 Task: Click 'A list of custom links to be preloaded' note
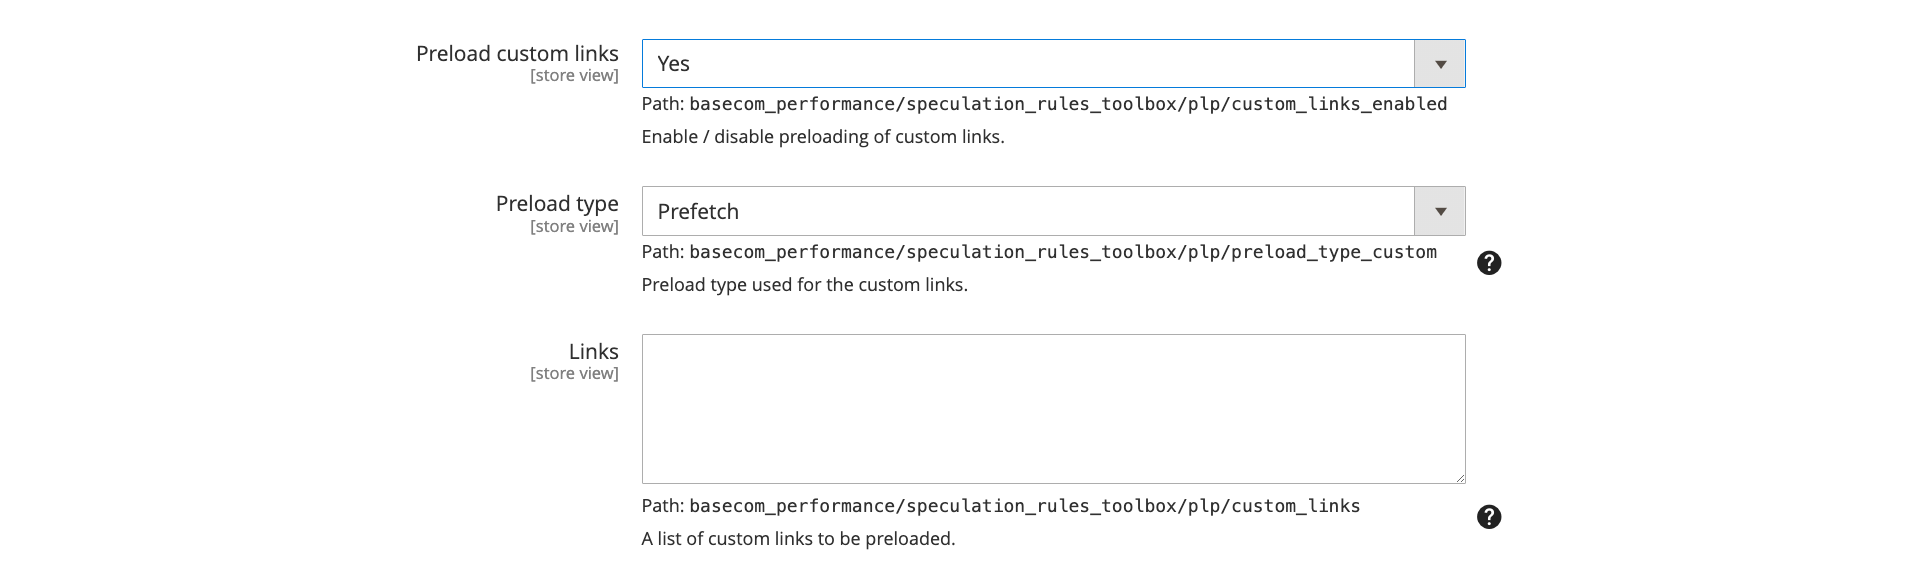coord(798,539)
